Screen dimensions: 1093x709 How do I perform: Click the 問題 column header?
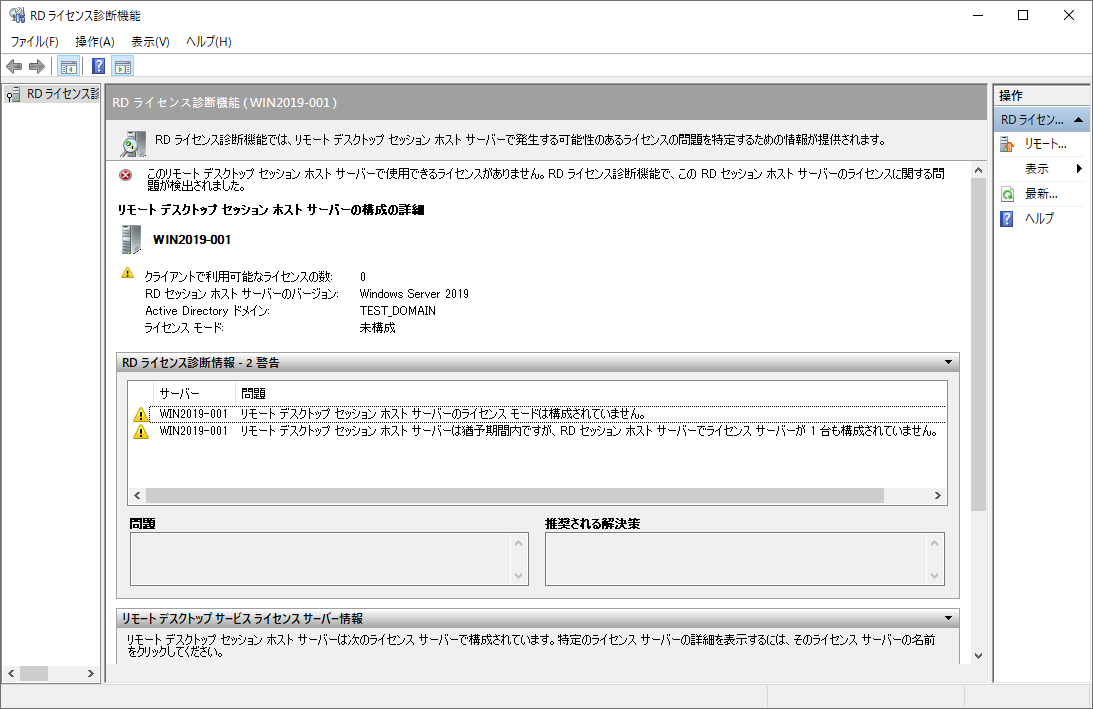591,393
